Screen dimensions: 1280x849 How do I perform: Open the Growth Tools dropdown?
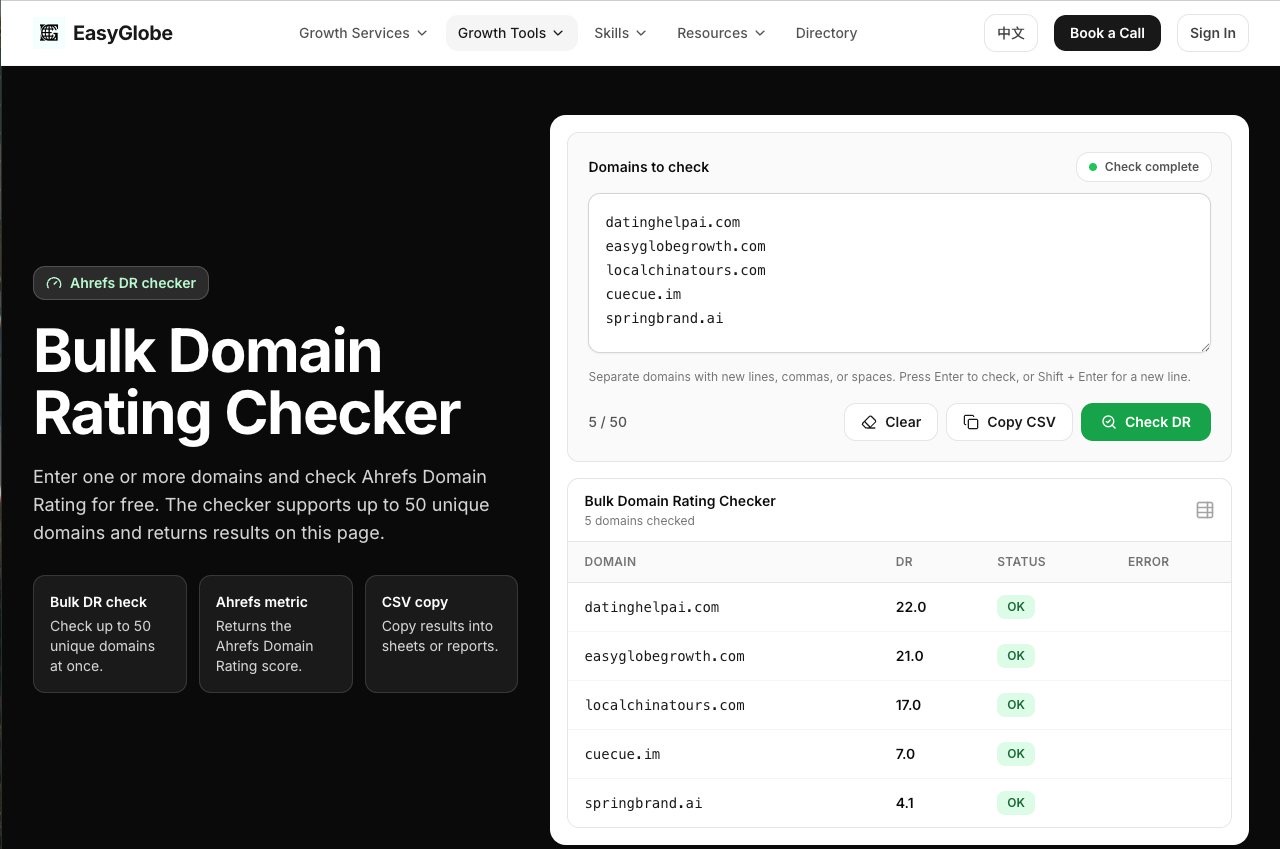click(511, 33)
